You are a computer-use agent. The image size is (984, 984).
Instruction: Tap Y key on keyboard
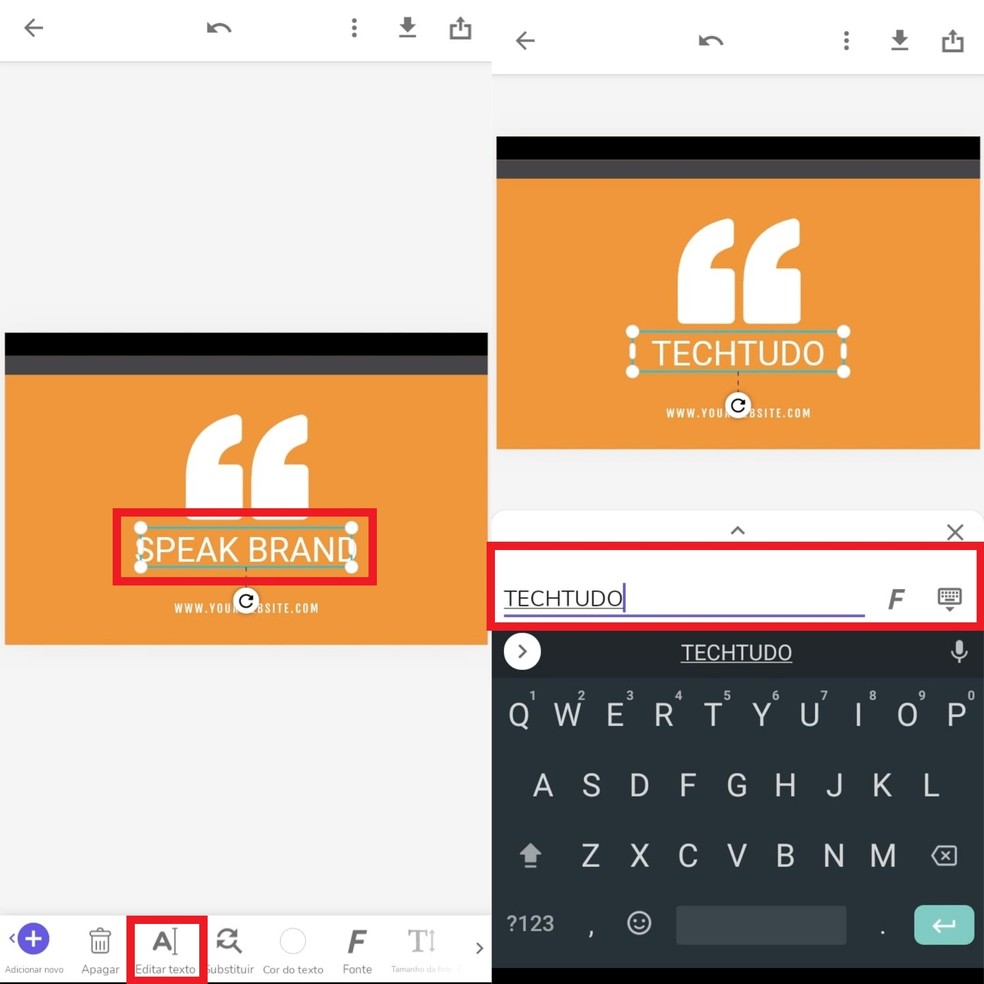[761, 714]
